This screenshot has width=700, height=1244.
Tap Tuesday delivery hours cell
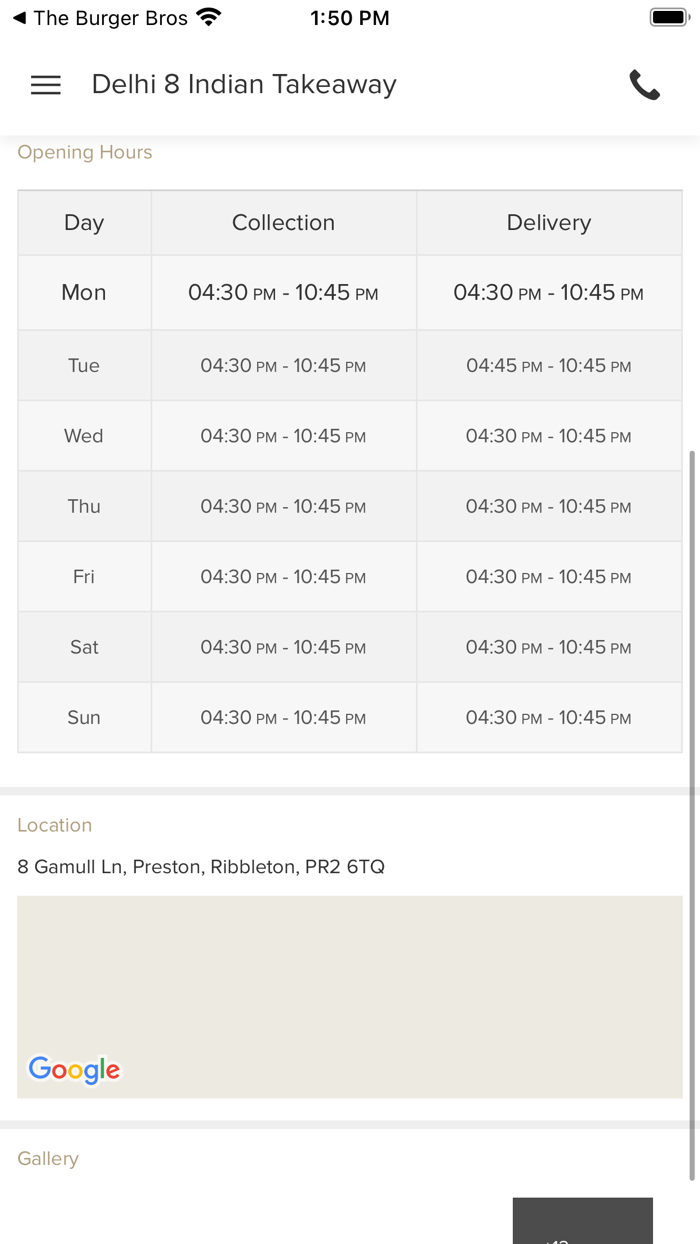coord(548,366)
